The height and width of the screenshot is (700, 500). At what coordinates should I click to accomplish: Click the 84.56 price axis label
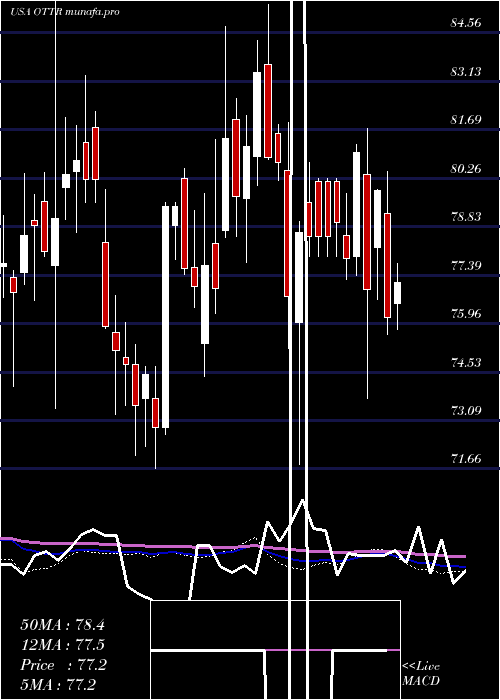(x=466, y=23)
